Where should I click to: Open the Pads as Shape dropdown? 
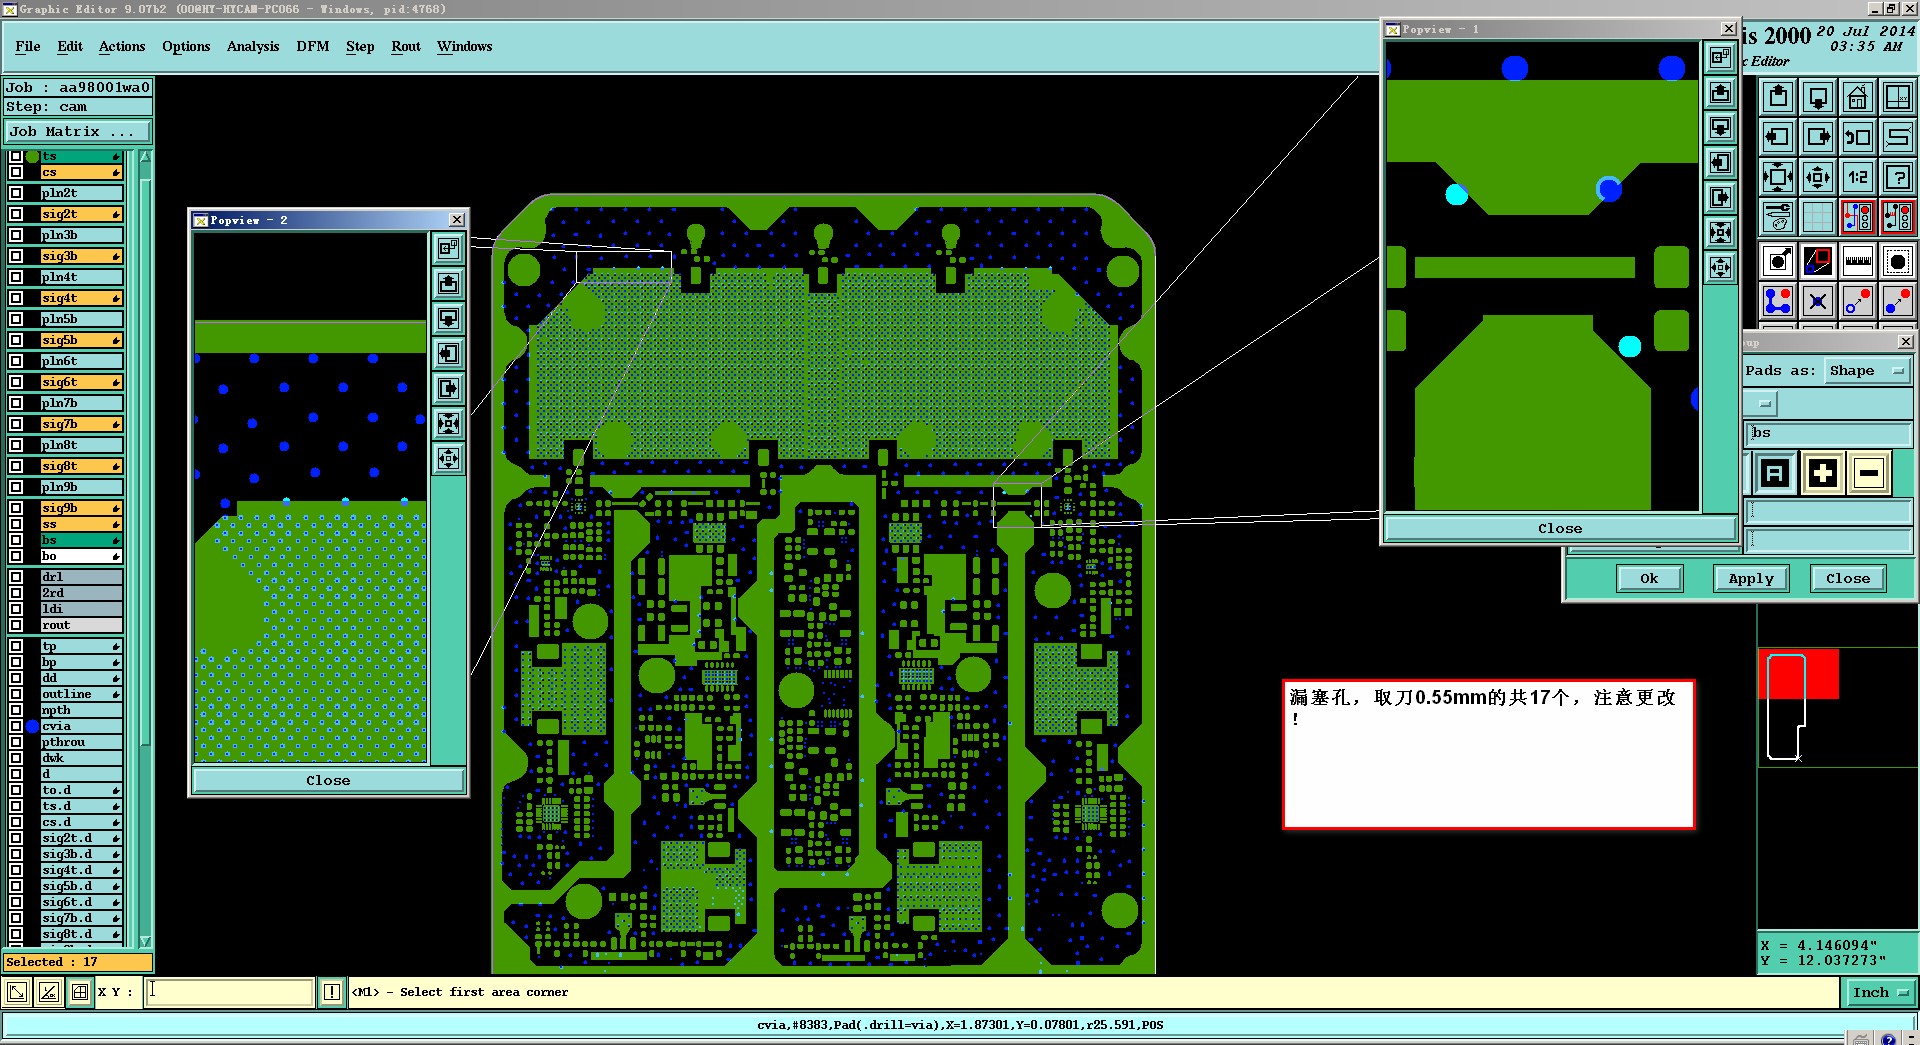(x=1867, y=371)
